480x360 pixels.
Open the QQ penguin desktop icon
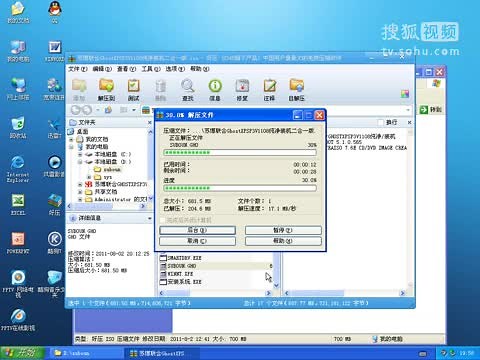pyautogui.click(x=55, y=12)
